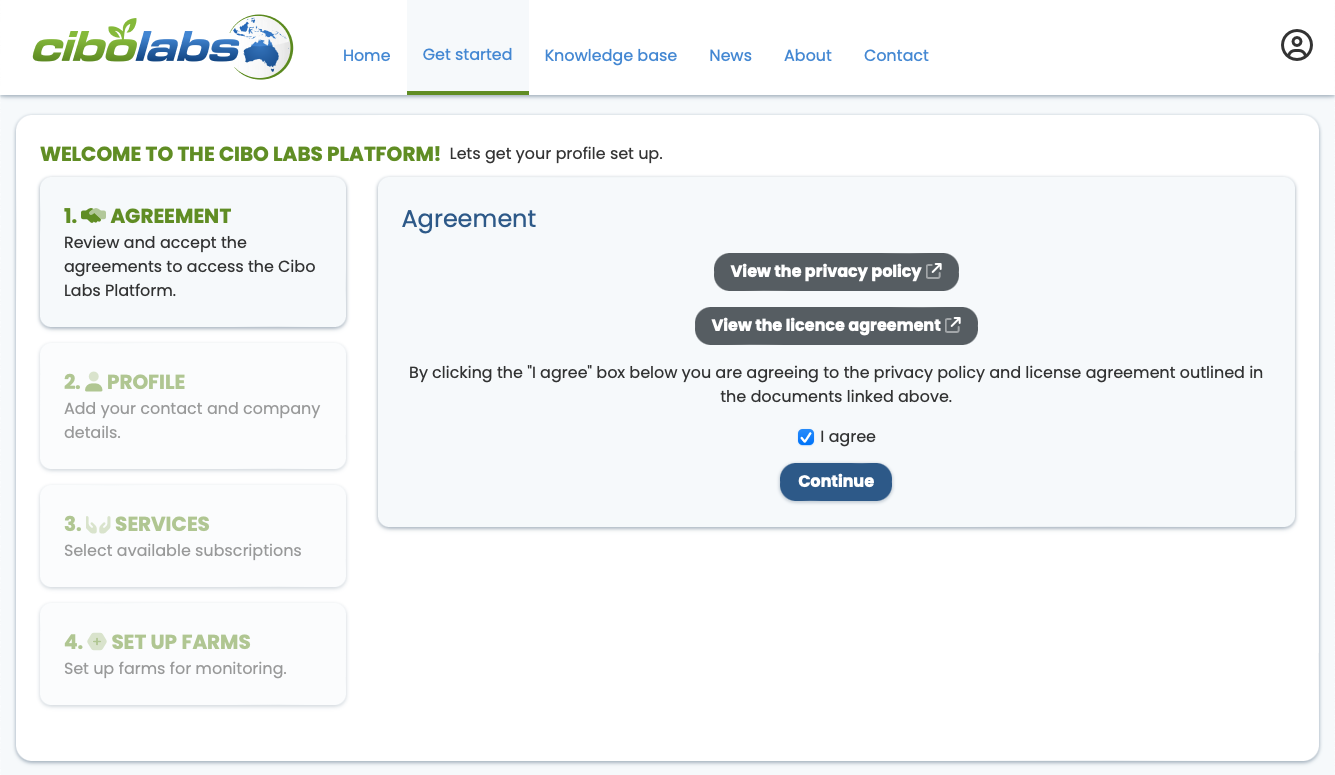Image resolution: width=1335 pixels, height=775 pixels.
Task: Click the plus icon beside Set Up Farms
Action: pos(97,642)
